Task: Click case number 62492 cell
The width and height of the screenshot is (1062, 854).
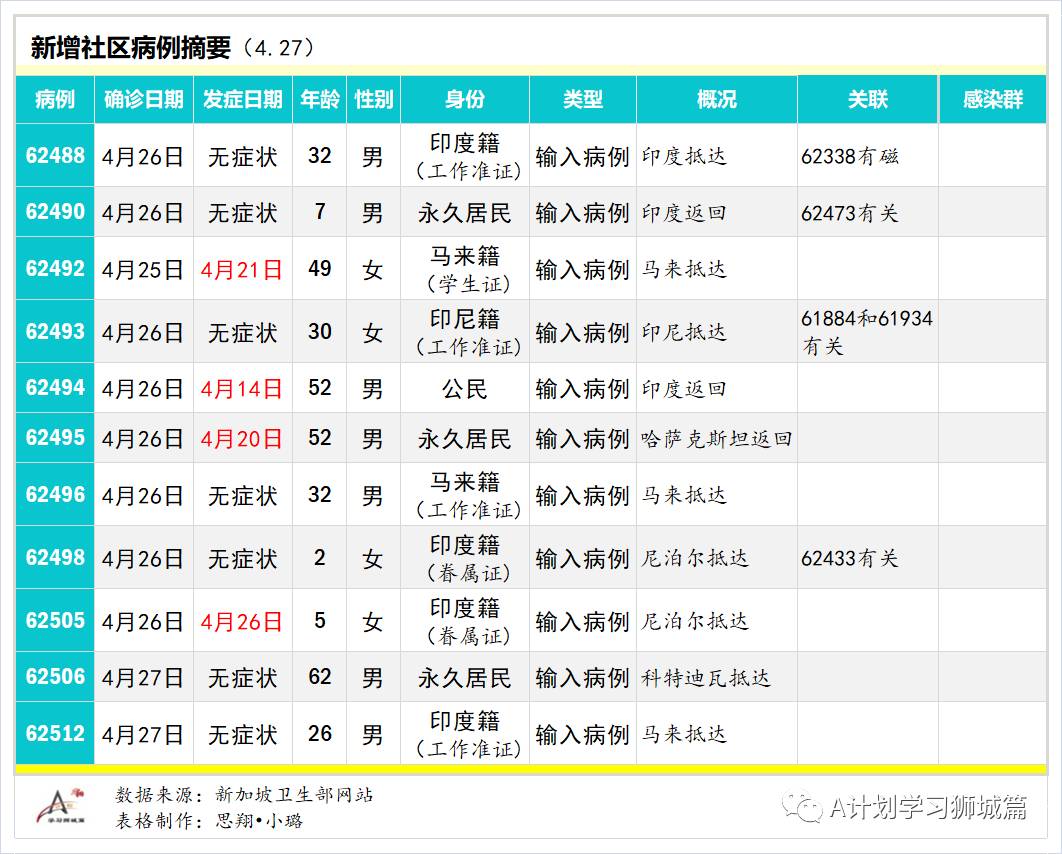Action: pyautogui.click(x=55, y=269)
